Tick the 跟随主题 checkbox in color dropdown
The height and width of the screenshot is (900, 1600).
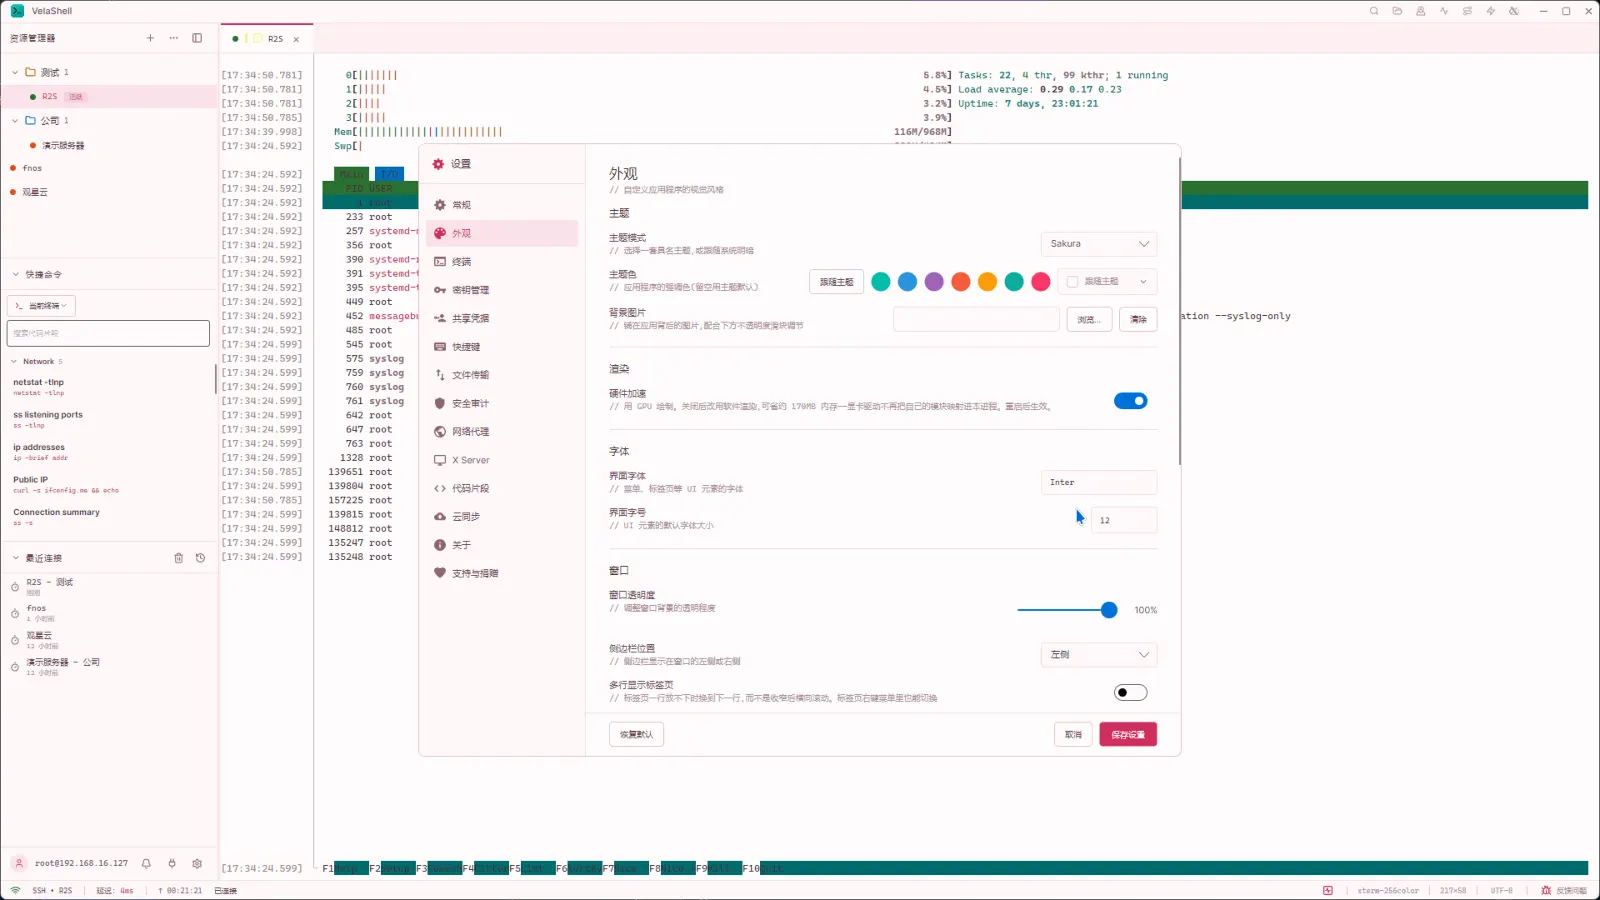click(x=1072, y=282)
